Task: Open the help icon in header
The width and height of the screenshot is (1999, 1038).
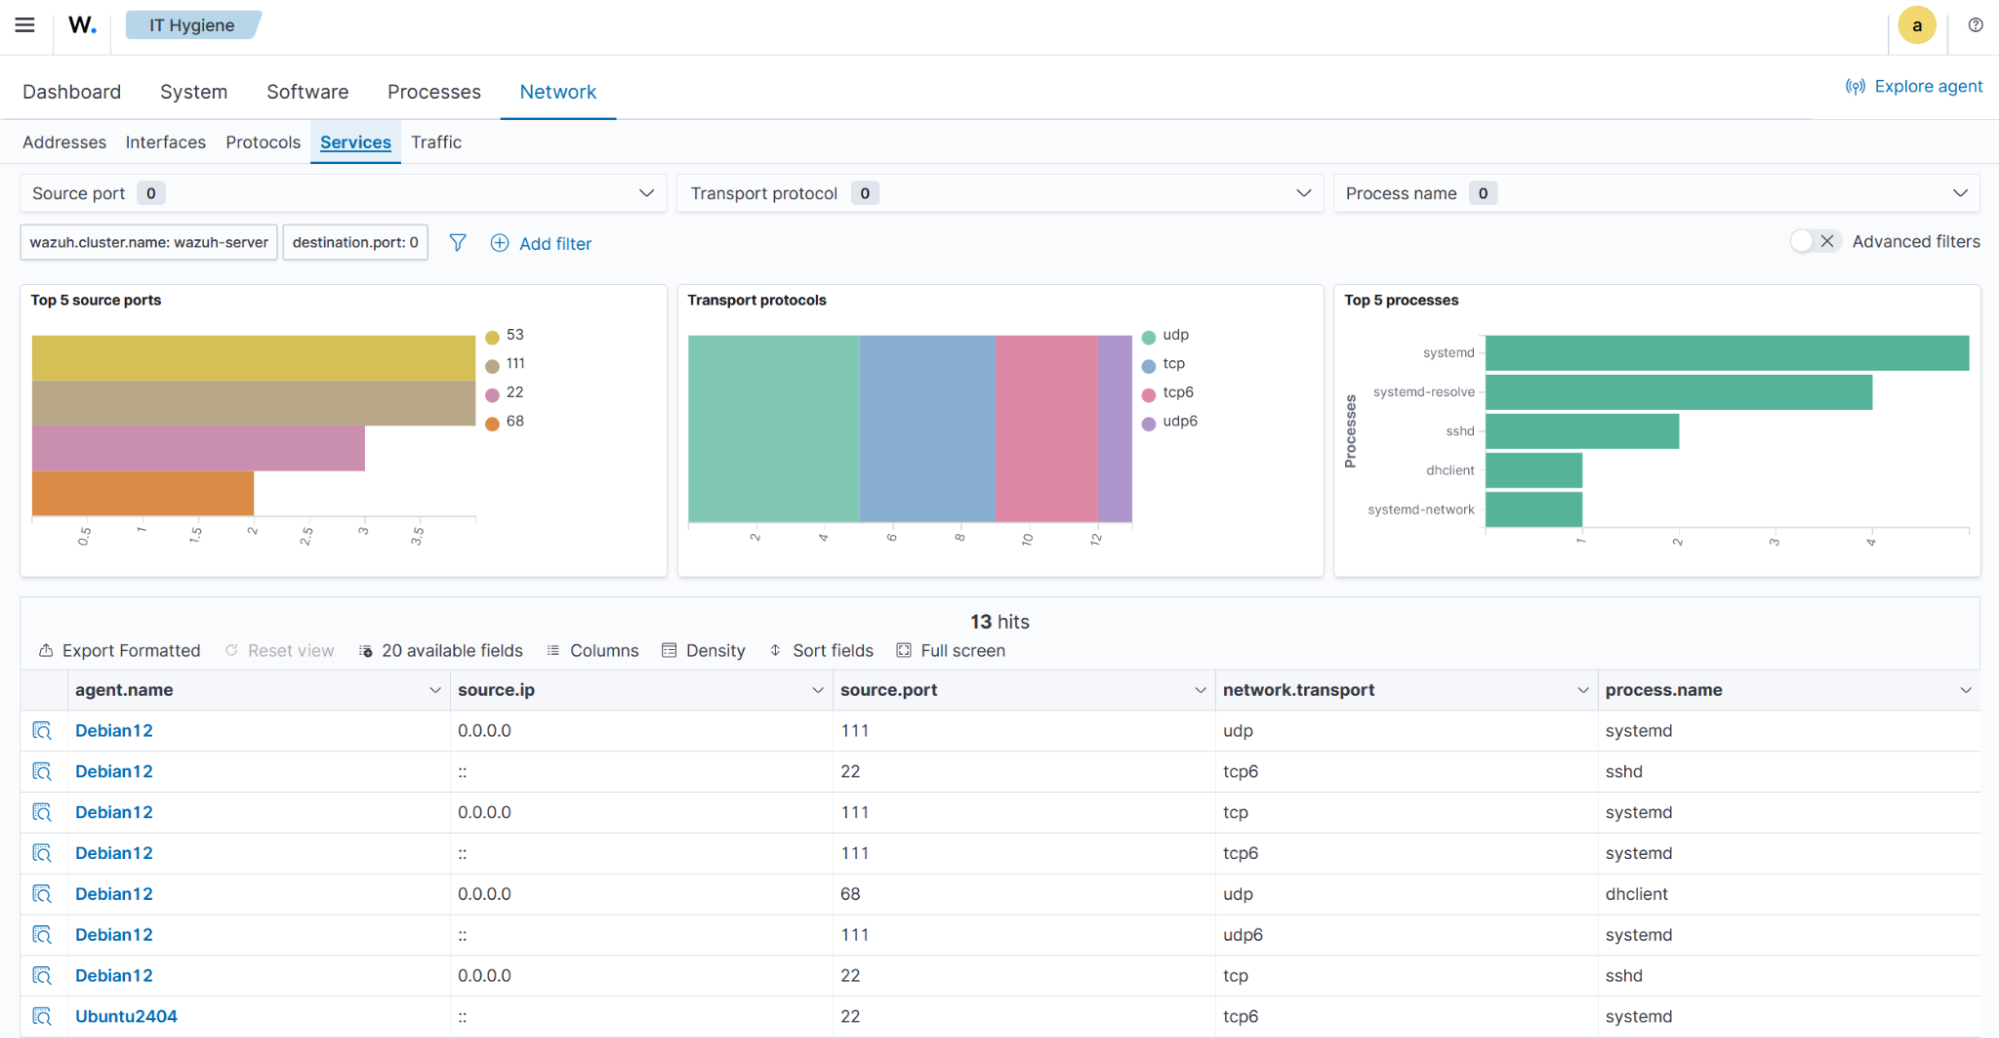Action: pos(1975,25)
